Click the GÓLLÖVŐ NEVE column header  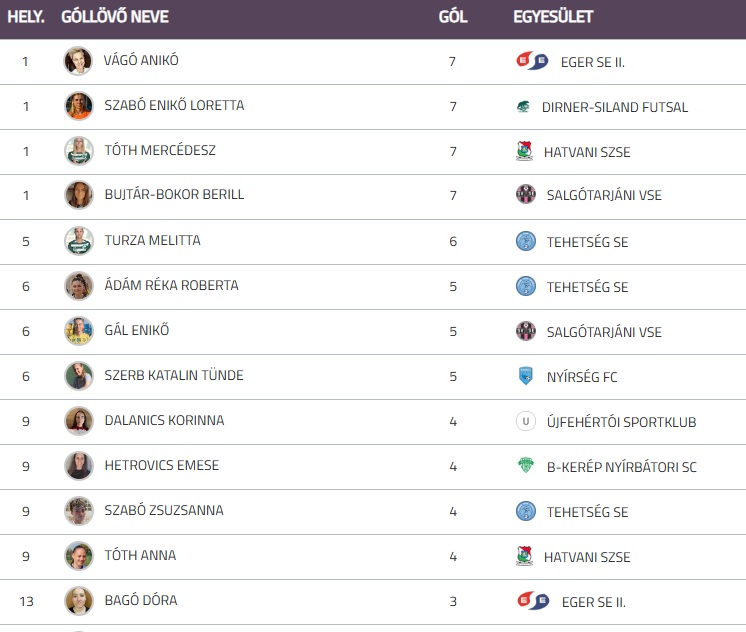pyautogui.click(x=115, y=17)
